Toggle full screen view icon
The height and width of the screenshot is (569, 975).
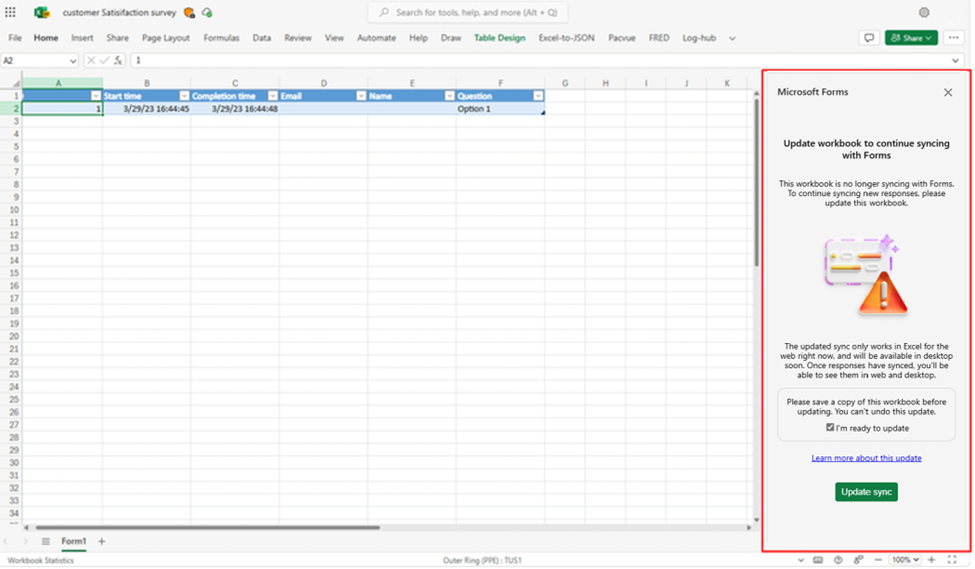click(x=952, y=560)
